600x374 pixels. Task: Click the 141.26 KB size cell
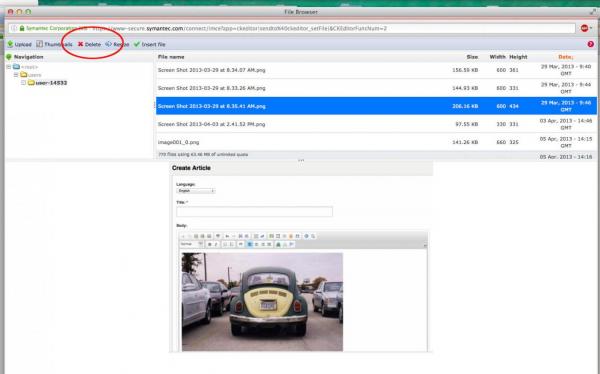point(465,142)
